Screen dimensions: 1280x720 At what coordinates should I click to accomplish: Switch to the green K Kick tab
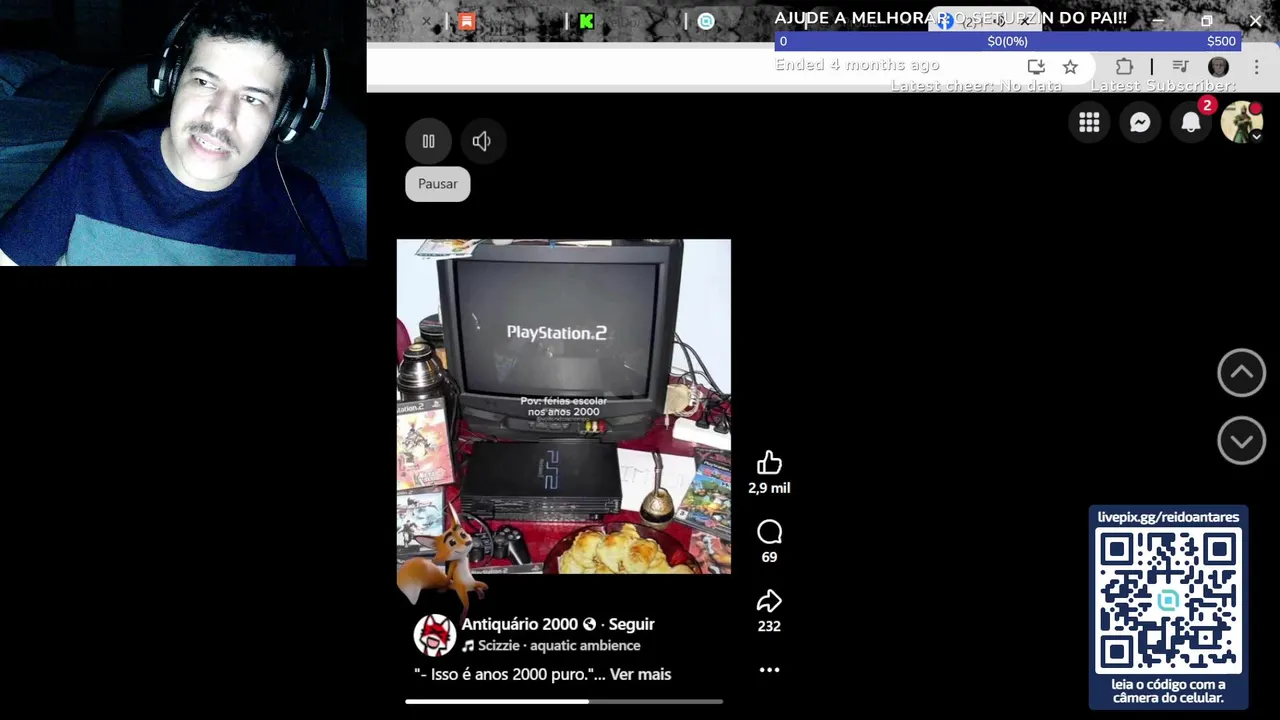587,21
